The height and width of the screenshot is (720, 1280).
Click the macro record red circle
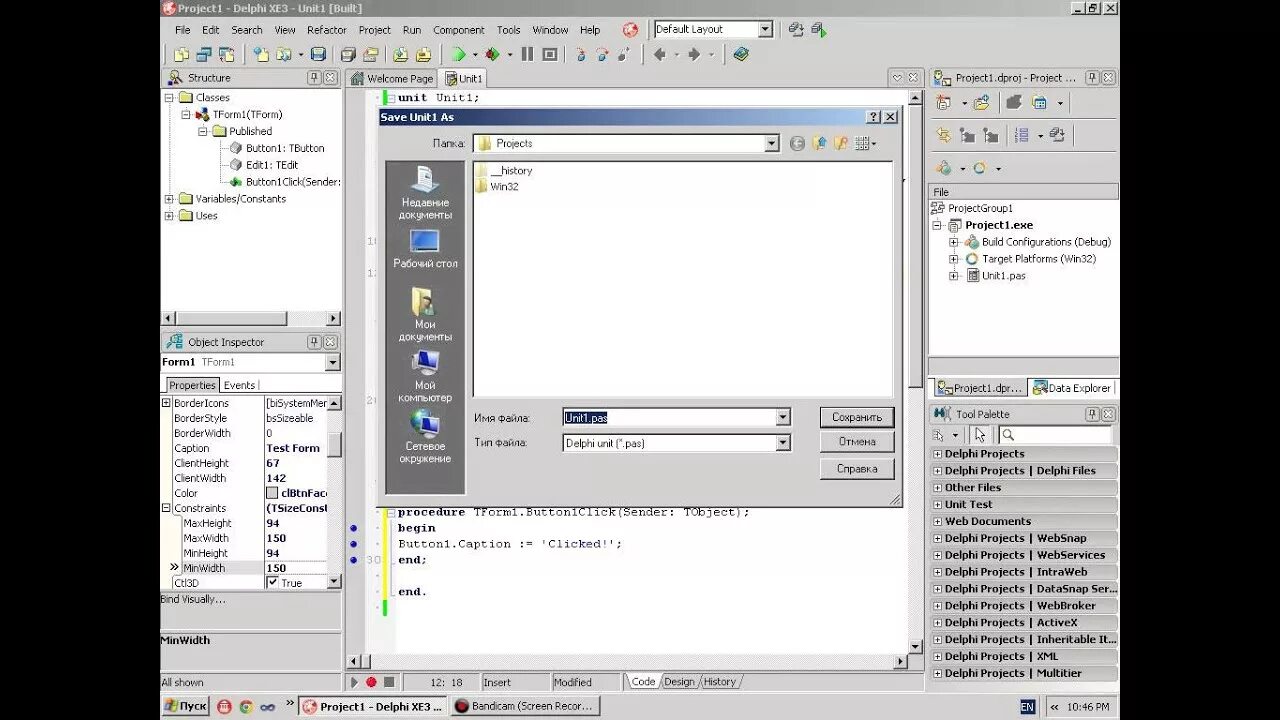point(371,682)
